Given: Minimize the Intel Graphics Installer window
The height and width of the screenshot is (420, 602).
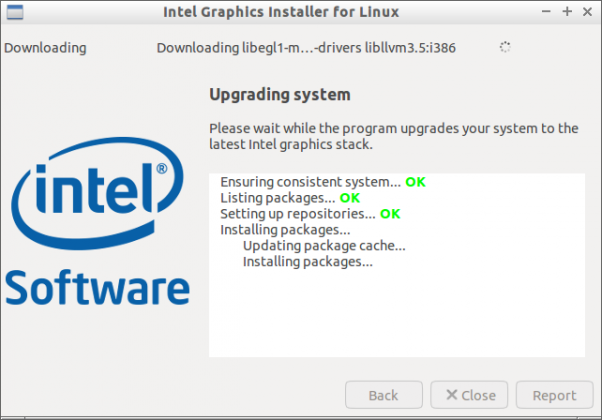Looking at the screenshot, I should click(546, 12).
